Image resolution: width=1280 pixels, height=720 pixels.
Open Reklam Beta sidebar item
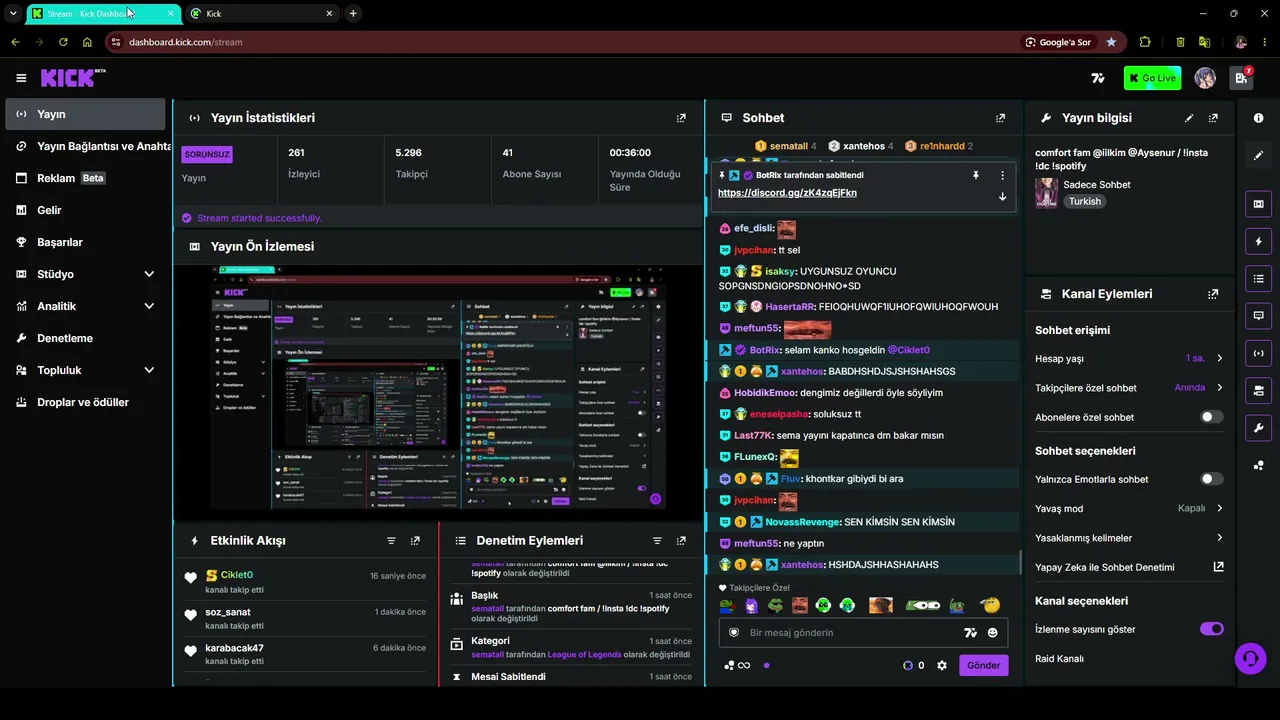[x=85, y=178]
